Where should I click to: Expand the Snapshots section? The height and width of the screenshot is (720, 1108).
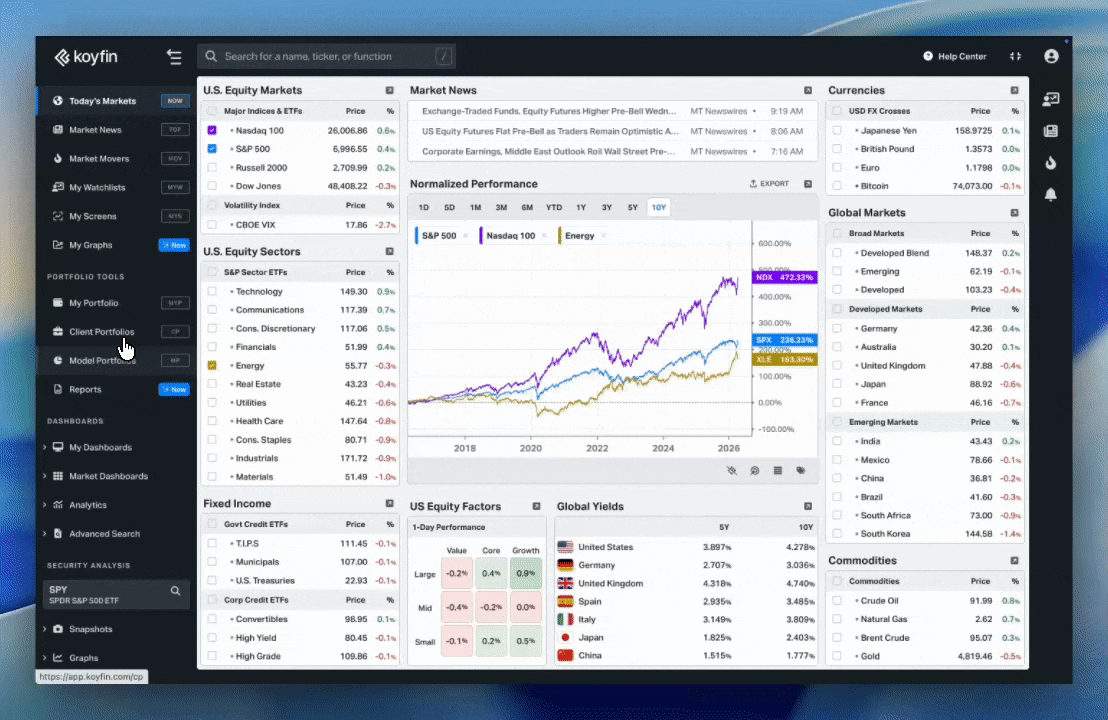[45, 629]
